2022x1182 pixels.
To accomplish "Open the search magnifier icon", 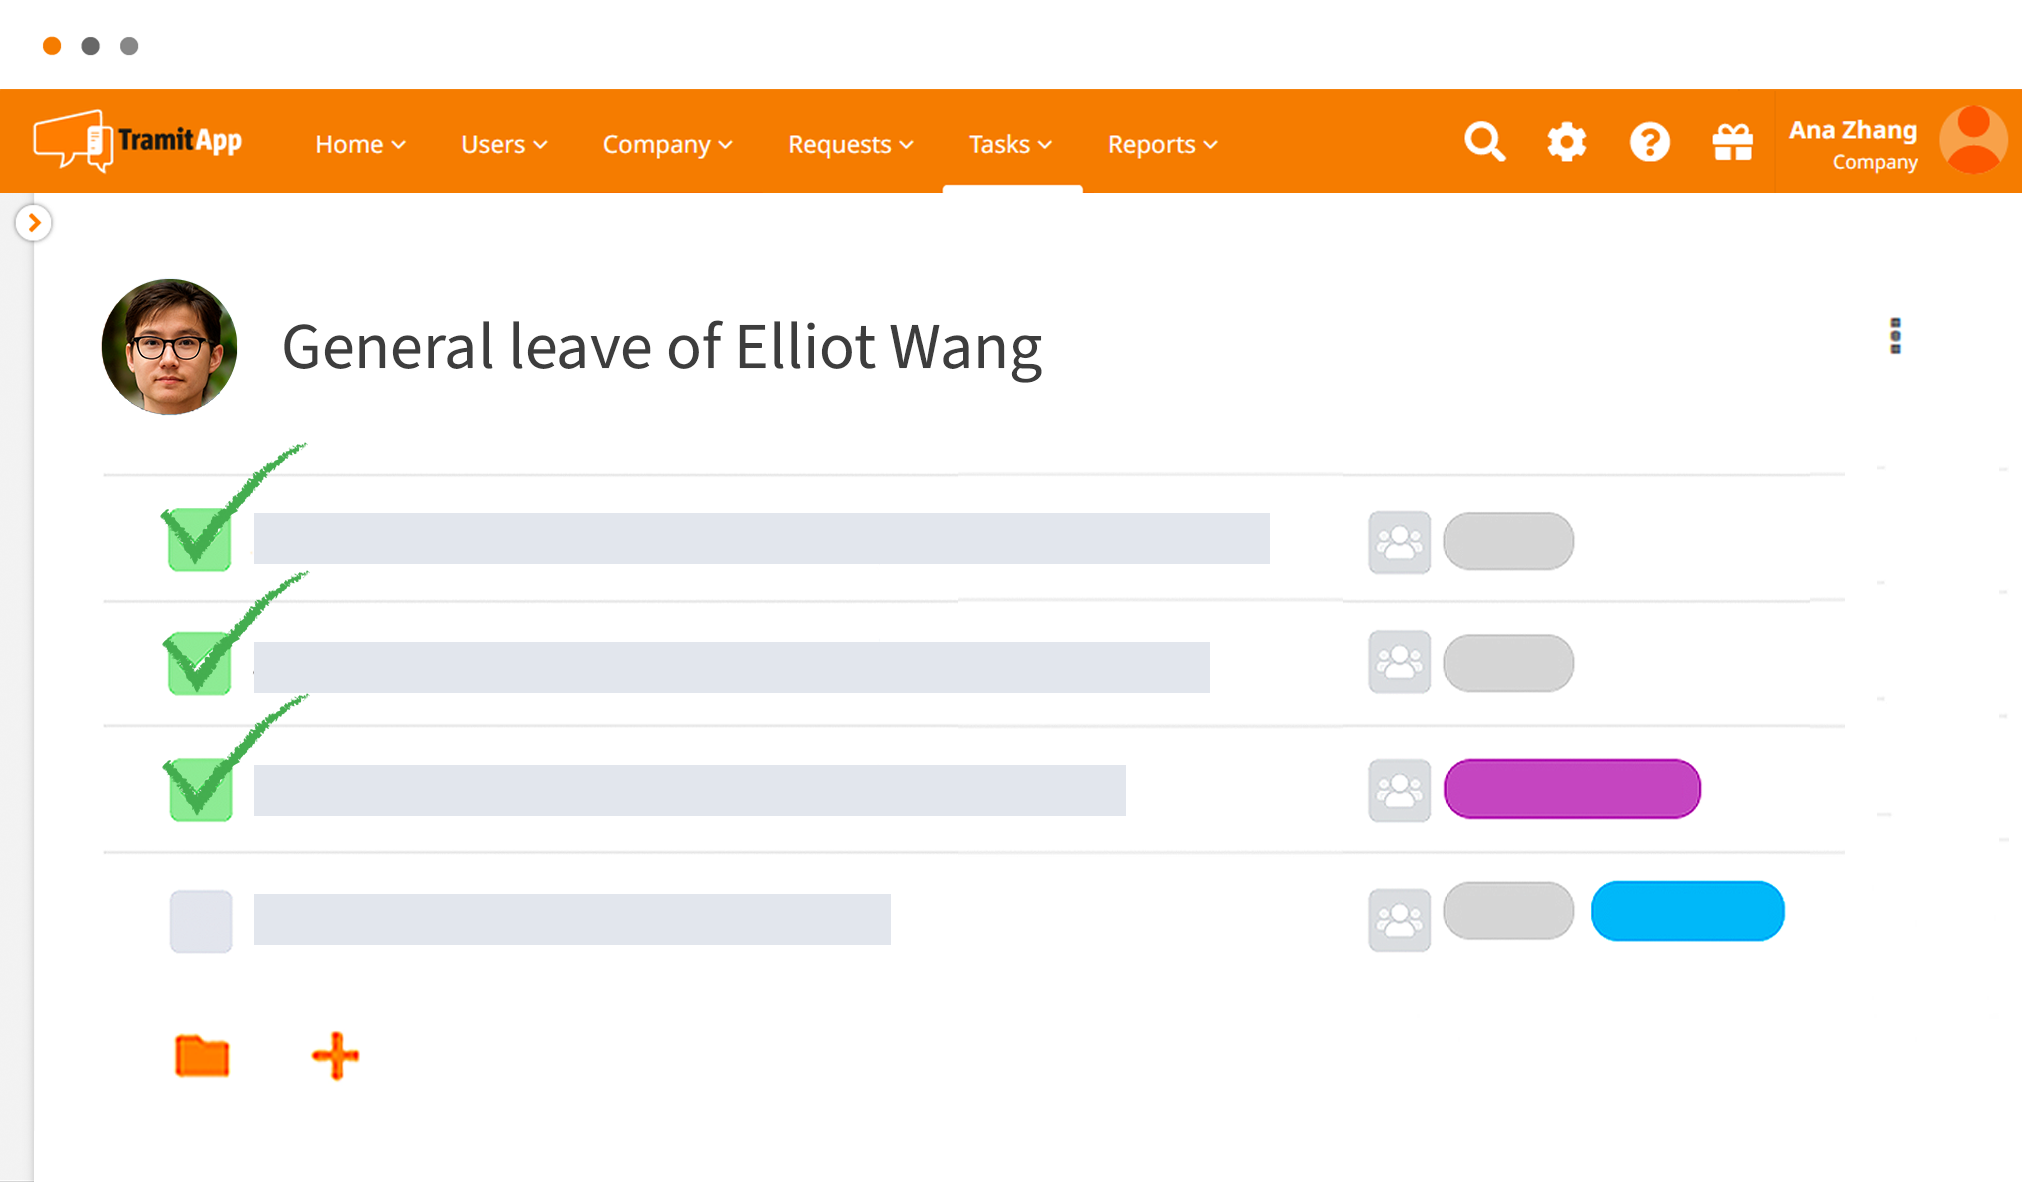I will click(1484, 142).
